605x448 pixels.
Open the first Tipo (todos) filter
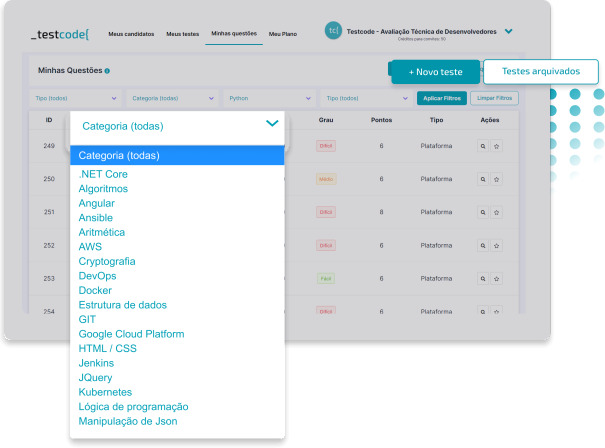[76, 98]
